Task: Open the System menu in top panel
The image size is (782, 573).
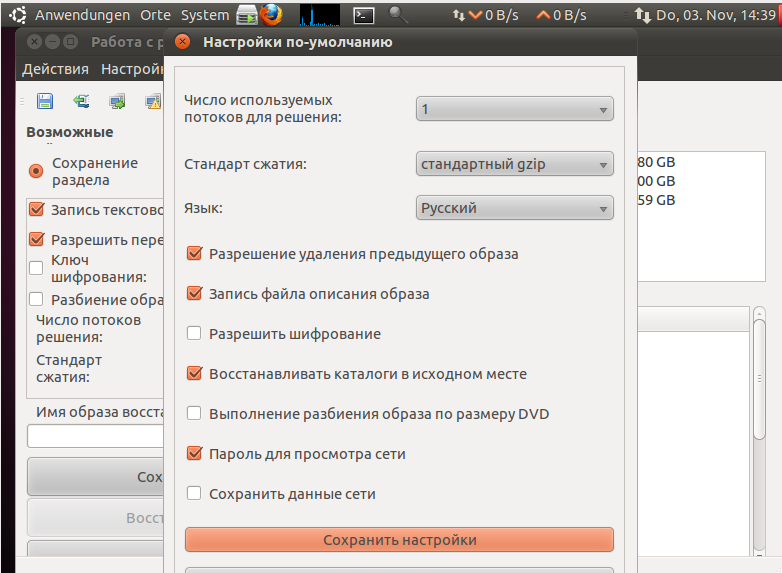Action: pos(205,15)
